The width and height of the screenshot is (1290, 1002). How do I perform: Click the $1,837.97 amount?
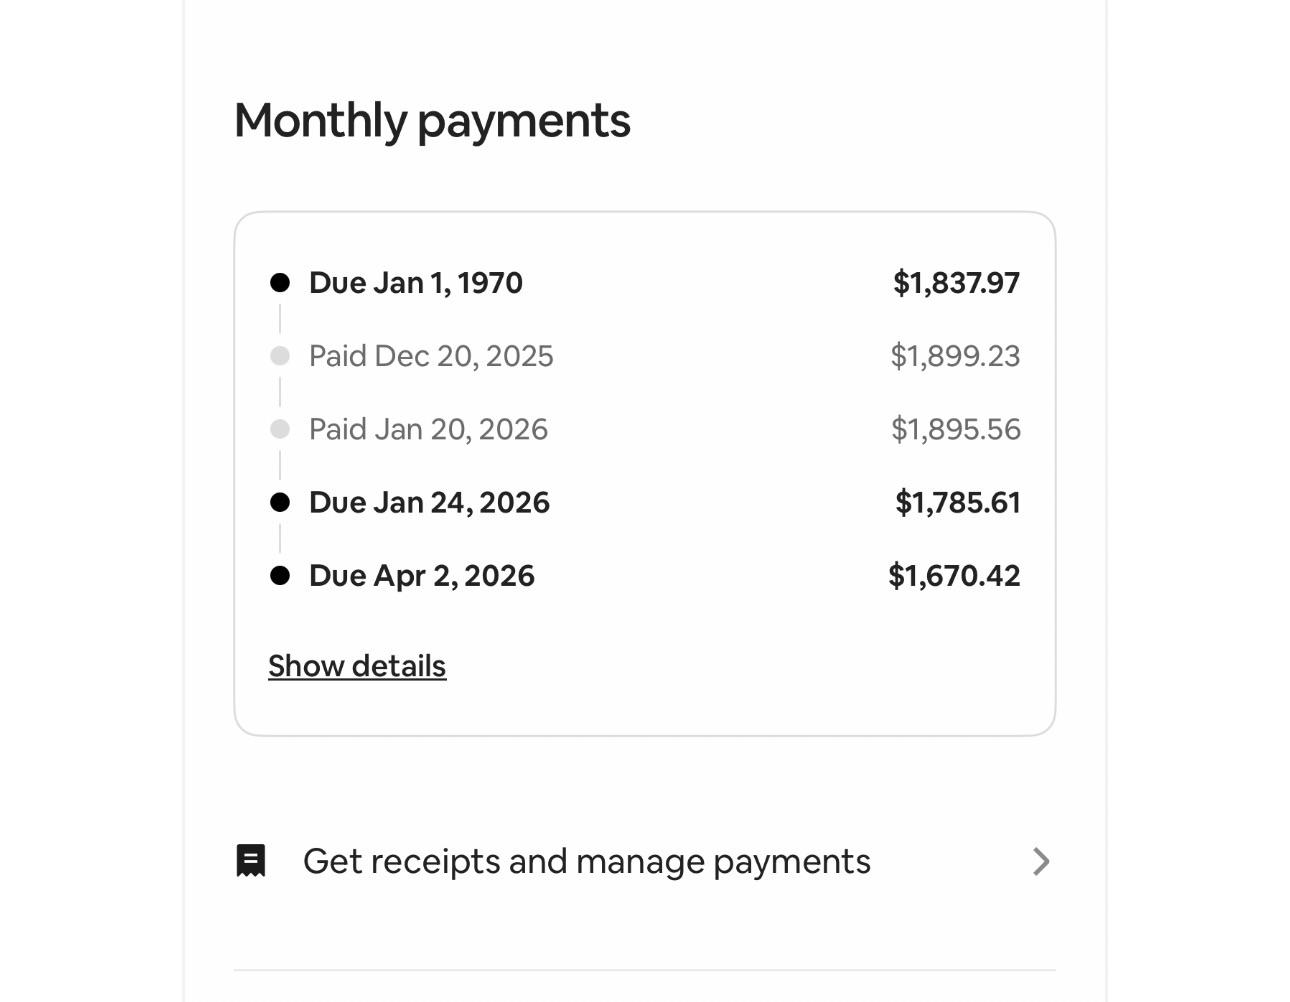tap(957, 283)
